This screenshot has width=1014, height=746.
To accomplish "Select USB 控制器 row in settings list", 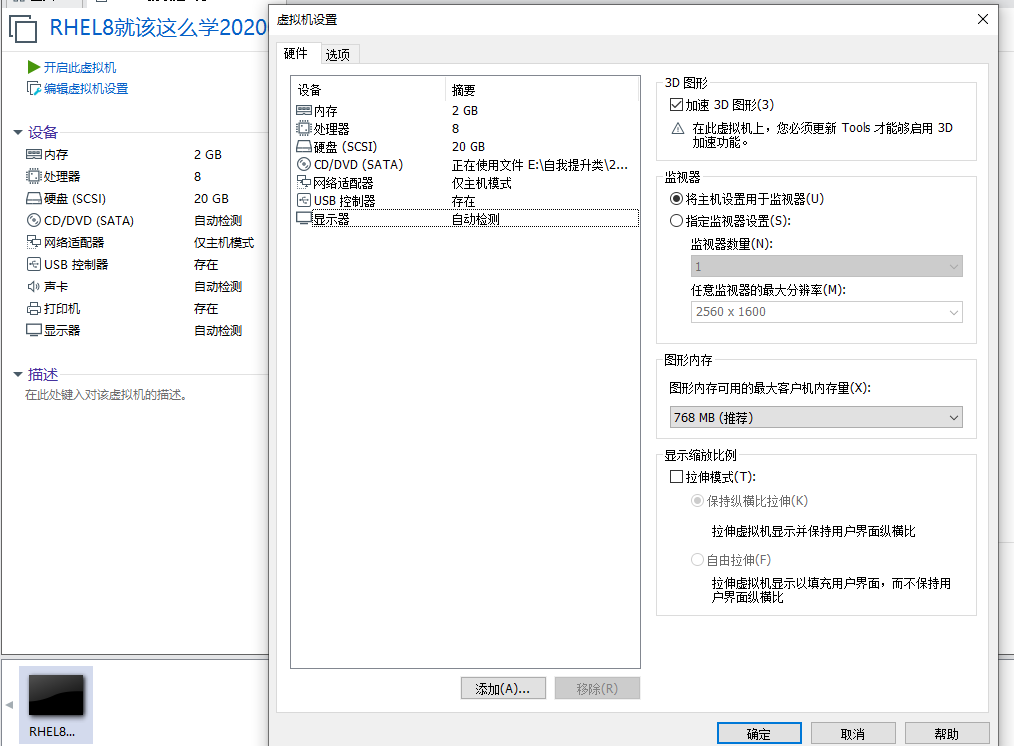I will pos(467,200).
